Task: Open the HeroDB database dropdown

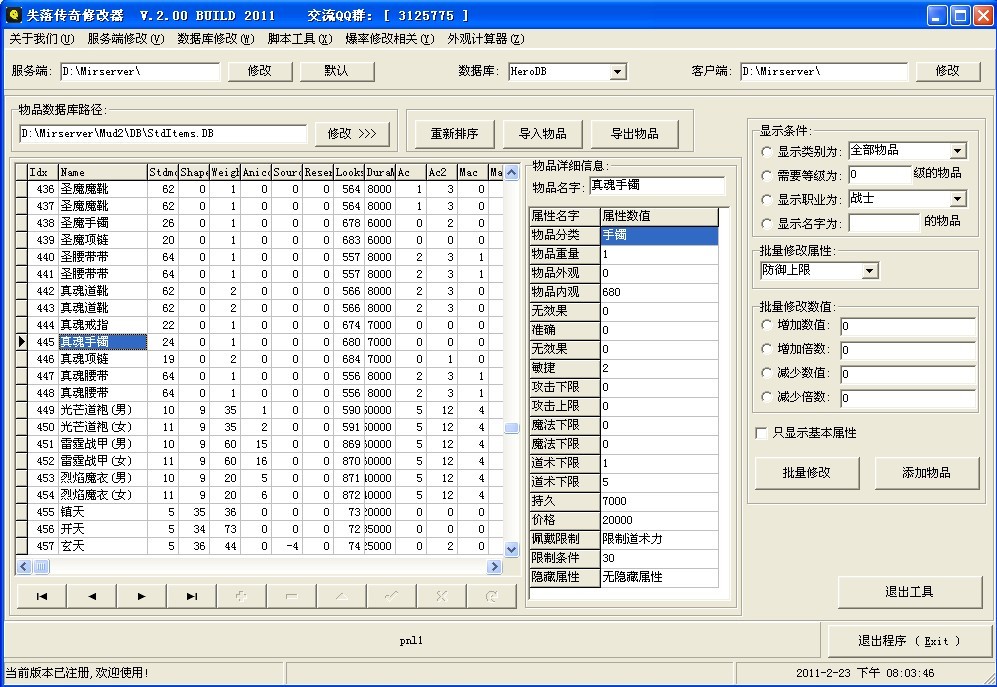Action: click(x=618, y=72)
